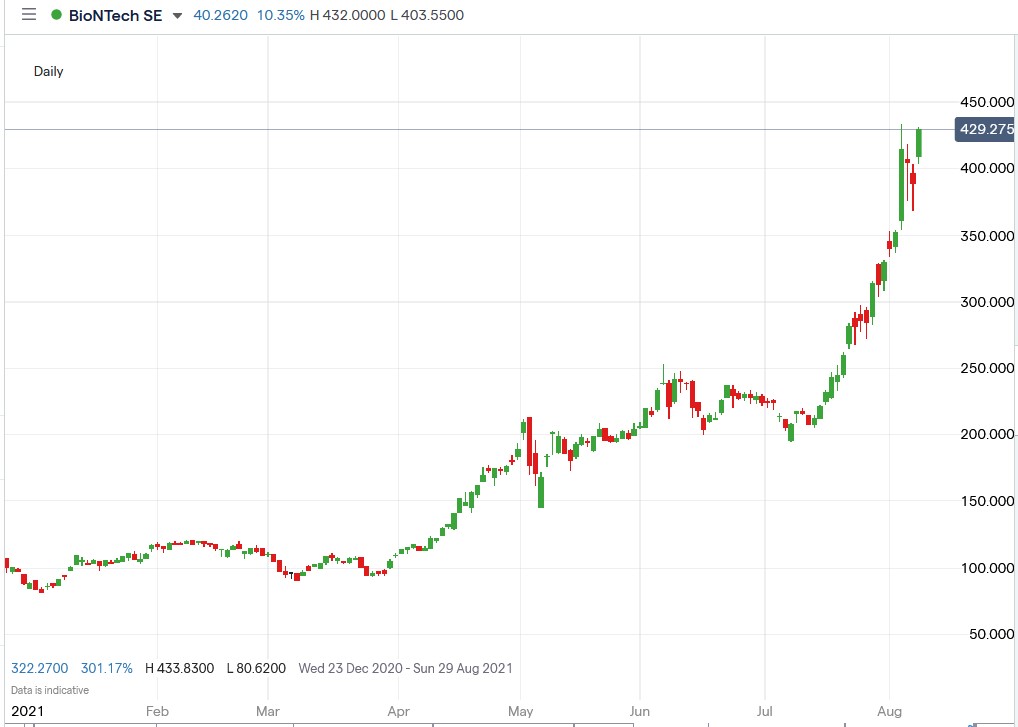Click the H 432.0000 daily high value

coord(347,15)
